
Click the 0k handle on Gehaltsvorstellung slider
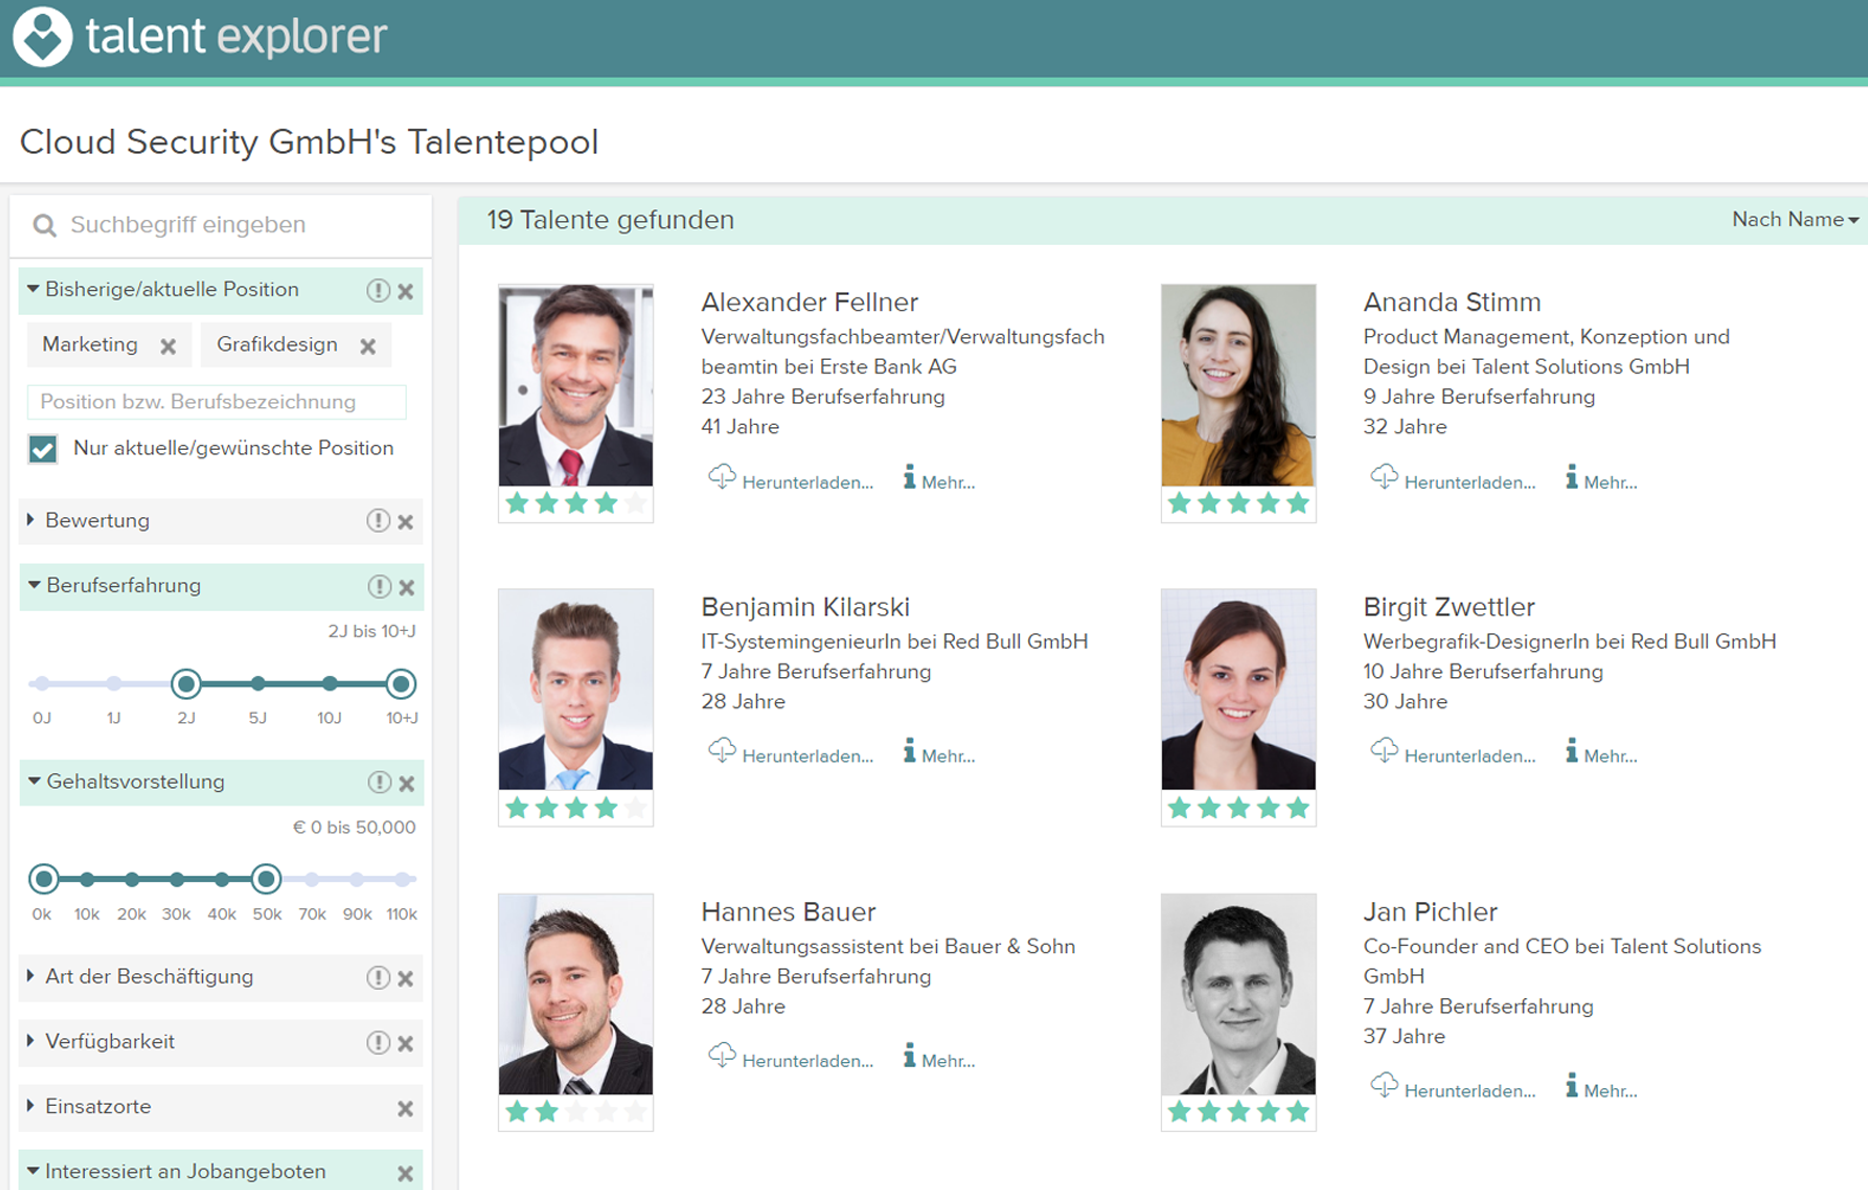[x=43, y=879]
